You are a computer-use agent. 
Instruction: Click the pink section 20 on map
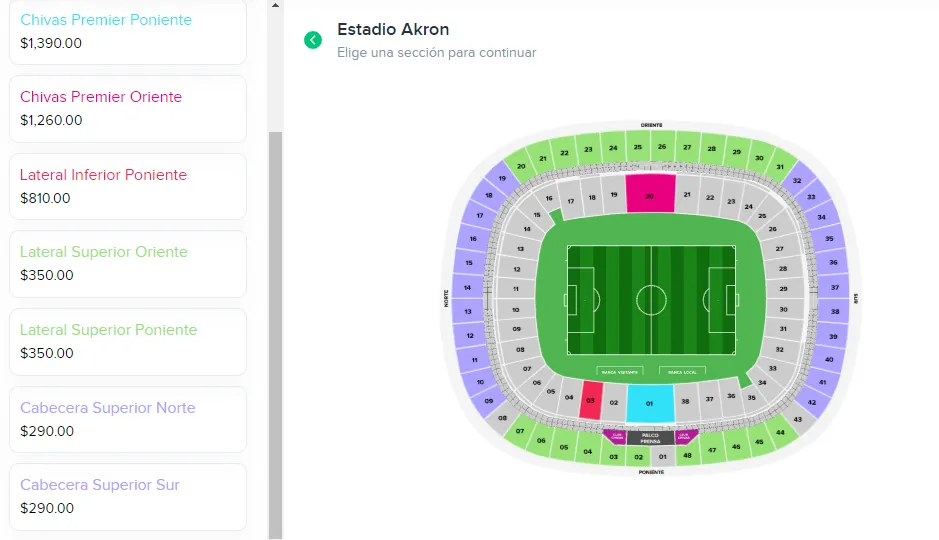pyautogui.click(x=650, y=193)
